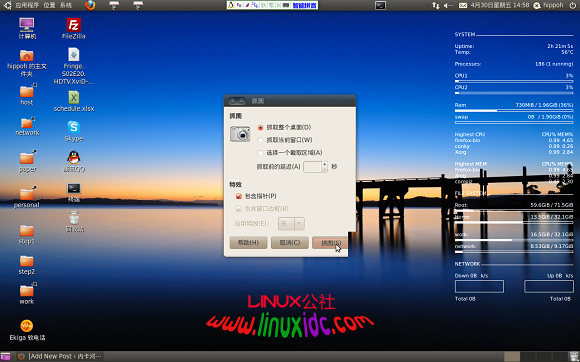The height and width of the screenshot is (362, 580).
Task: Open the date and time clock applet
Action: point(500,5)
